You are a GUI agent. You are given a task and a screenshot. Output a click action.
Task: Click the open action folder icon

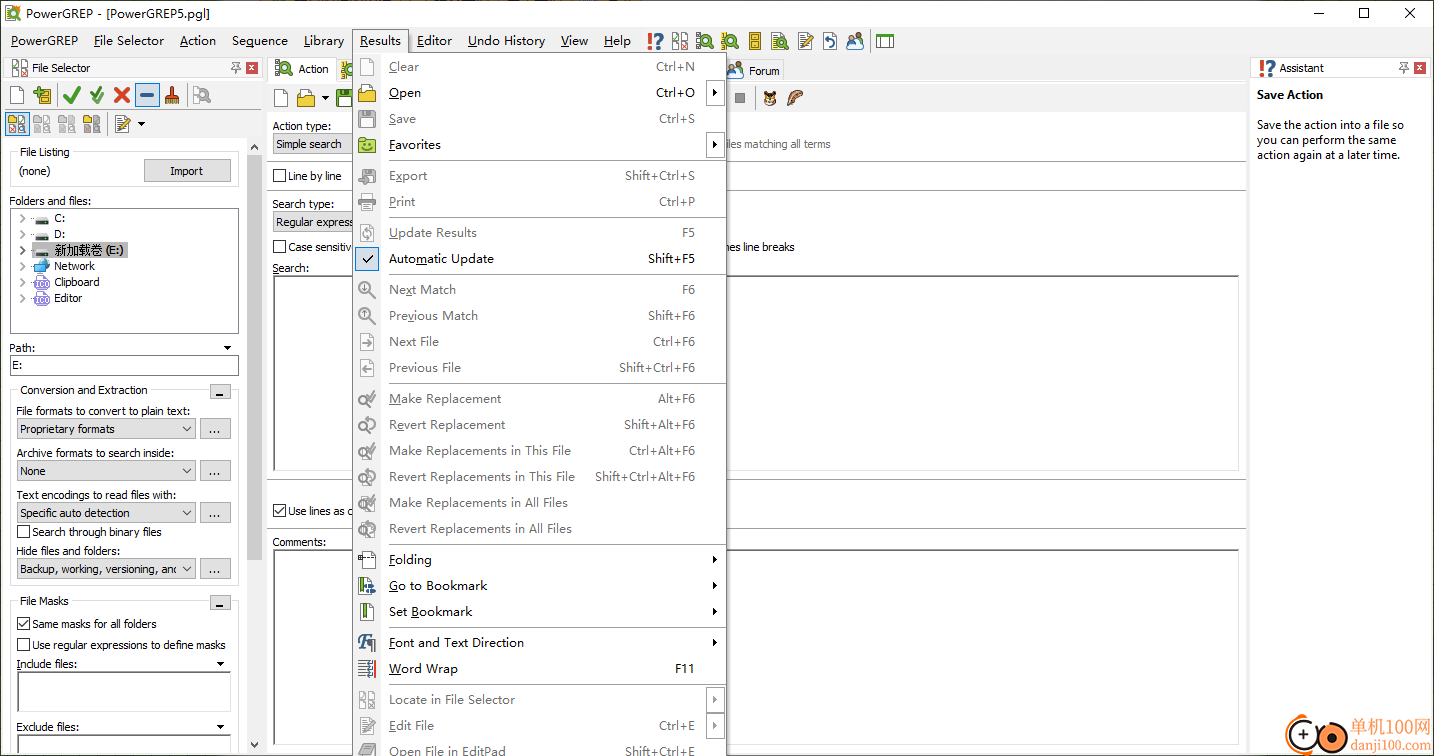coord(306,98)
